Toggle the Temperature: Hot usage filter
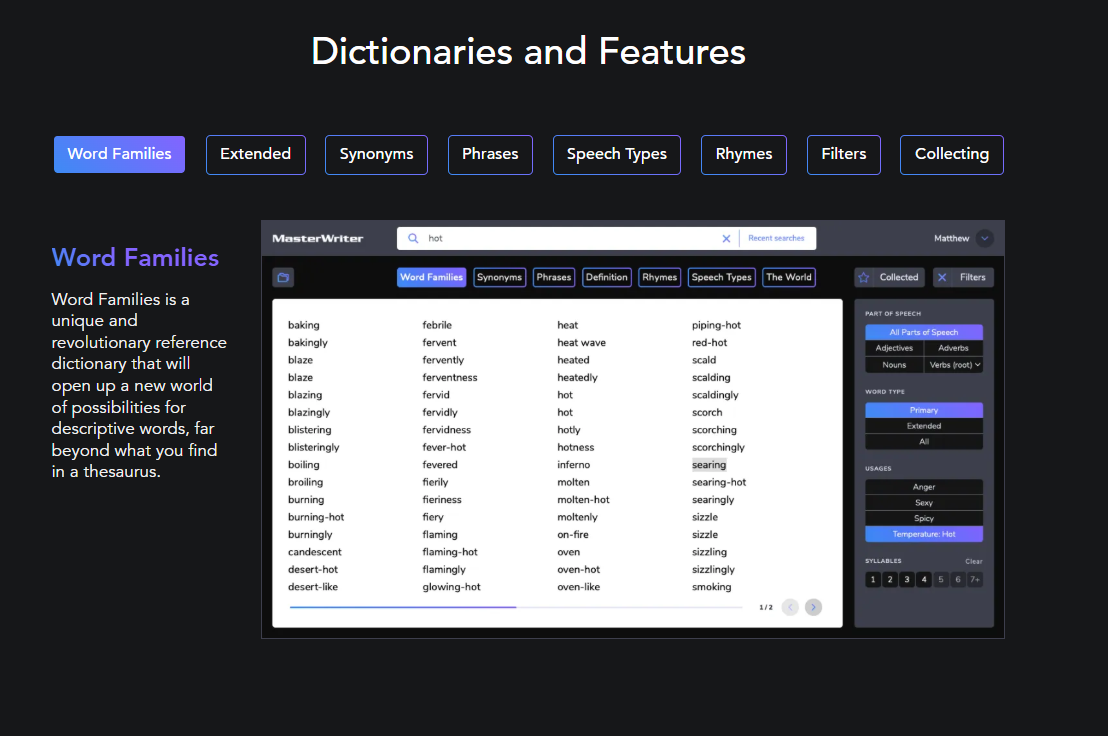The image size is (1108, 736). coord(924,535)
